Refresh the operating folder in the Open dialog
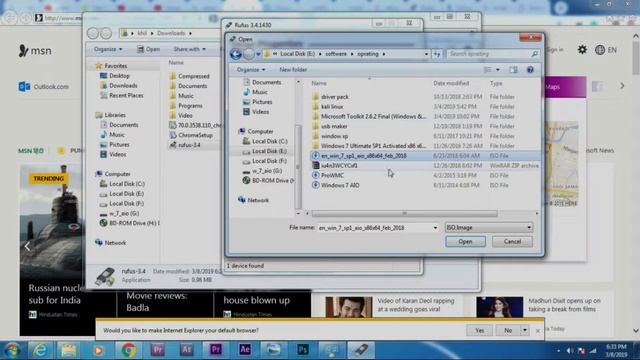640x360 pixels. pos(437,54)
